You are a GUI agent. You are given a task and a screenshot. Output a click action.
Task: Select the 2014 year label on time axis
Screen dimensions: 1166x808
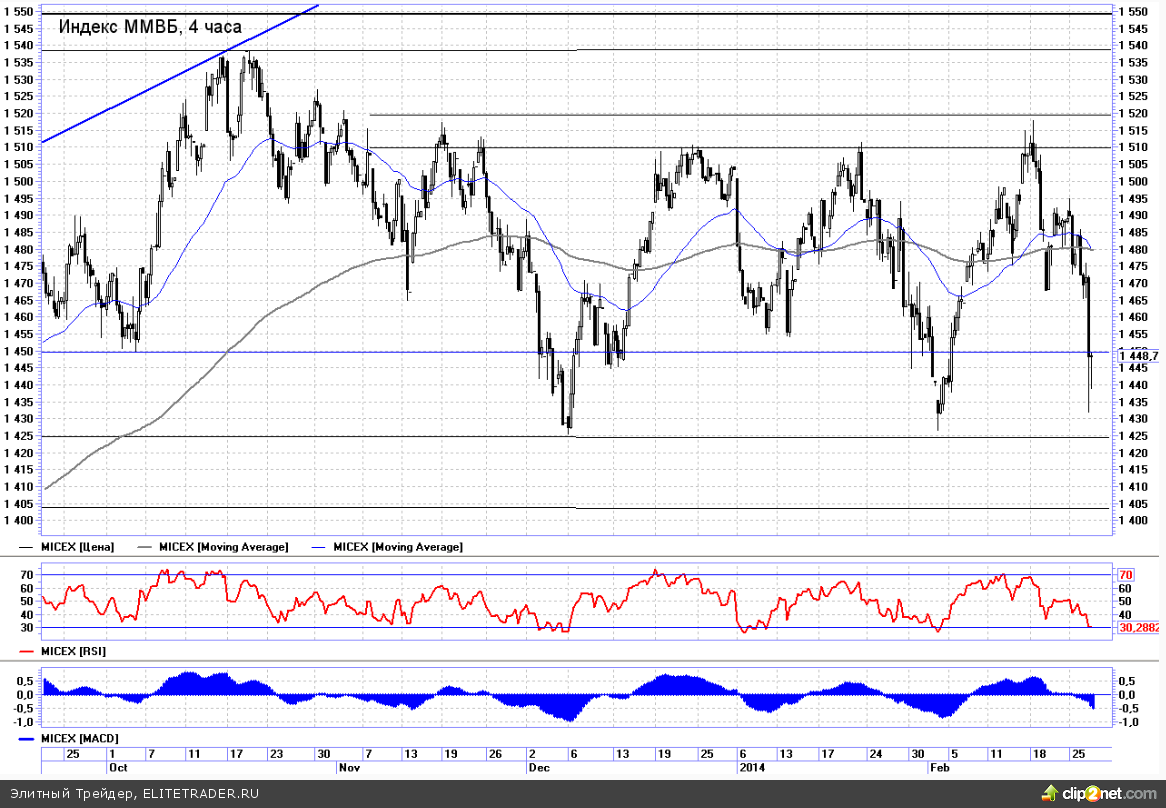[x=751, y=767]
